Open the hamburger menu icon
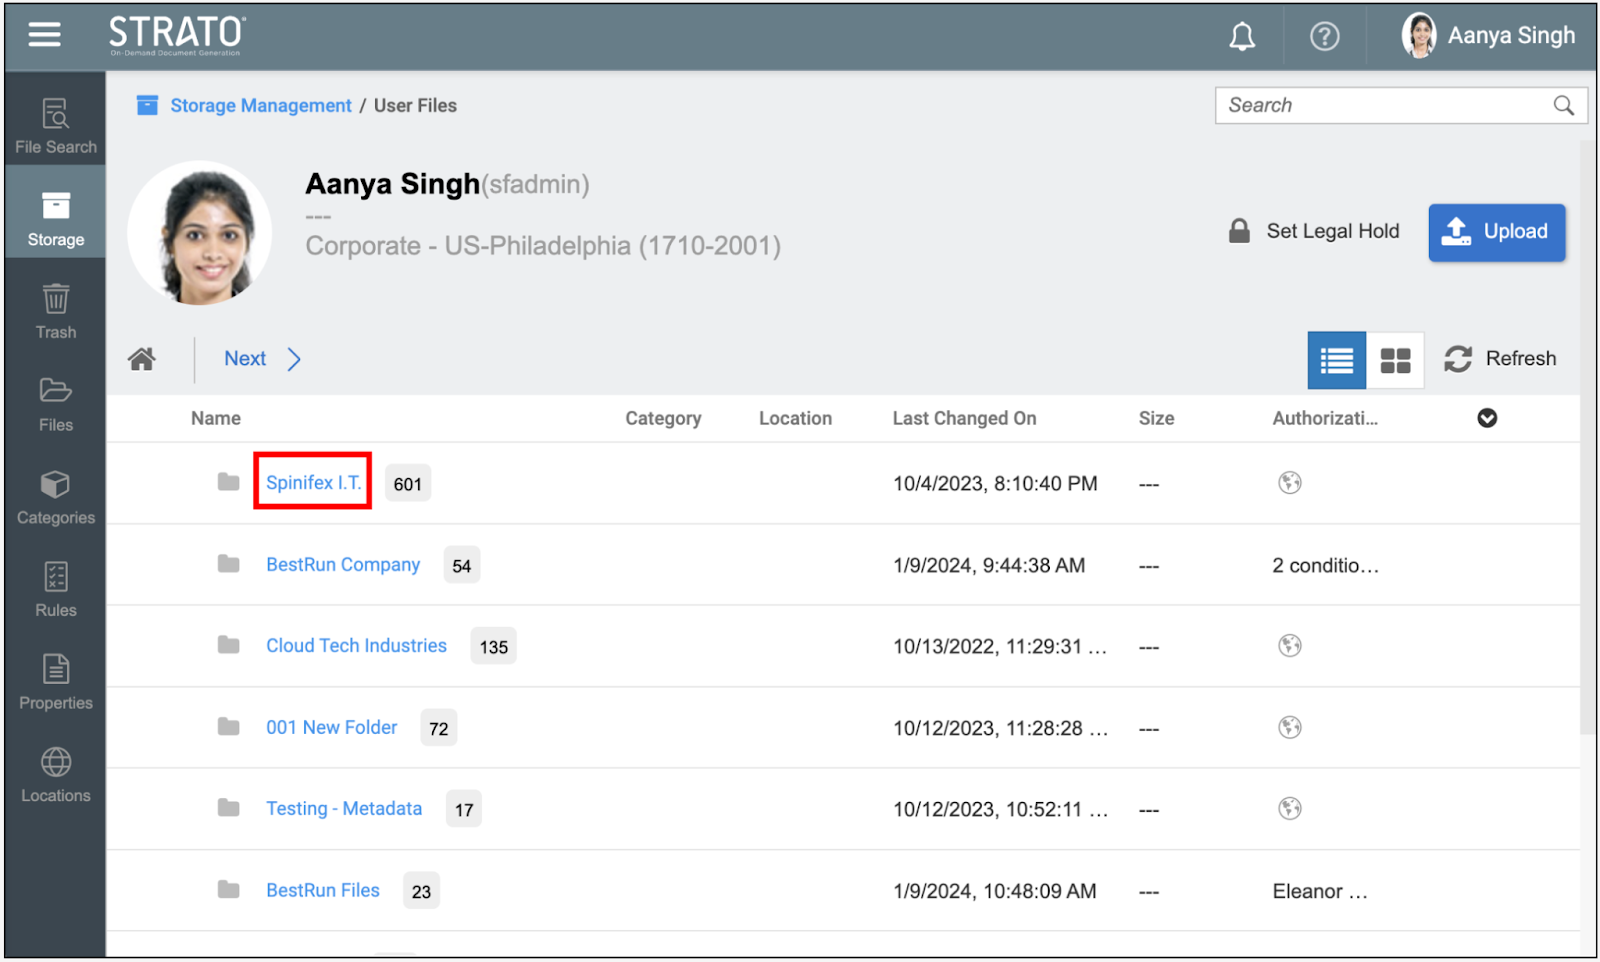Viewport: 1600px width, 962px height. coord(44,35)
